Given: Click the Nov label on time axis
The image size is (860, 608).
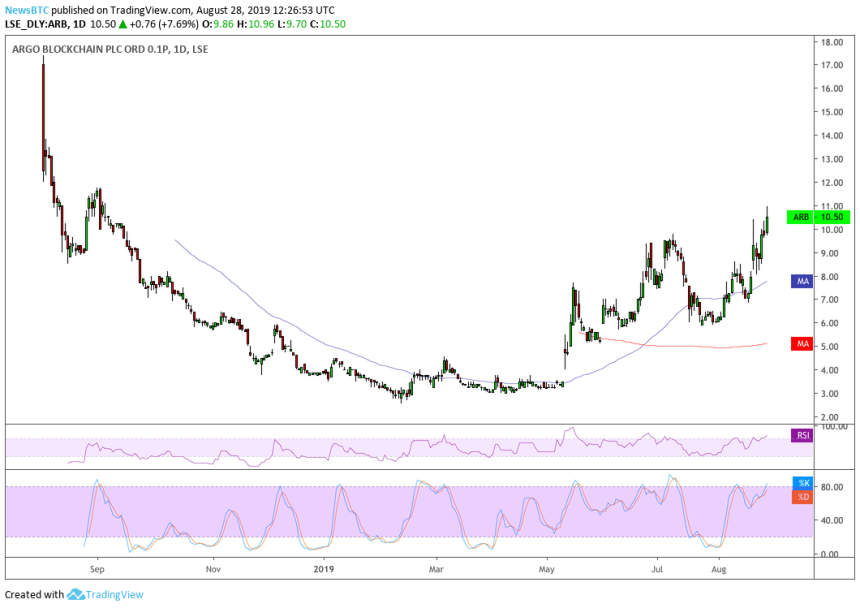Looking at the screenshot, I should [x=213, y=569].
